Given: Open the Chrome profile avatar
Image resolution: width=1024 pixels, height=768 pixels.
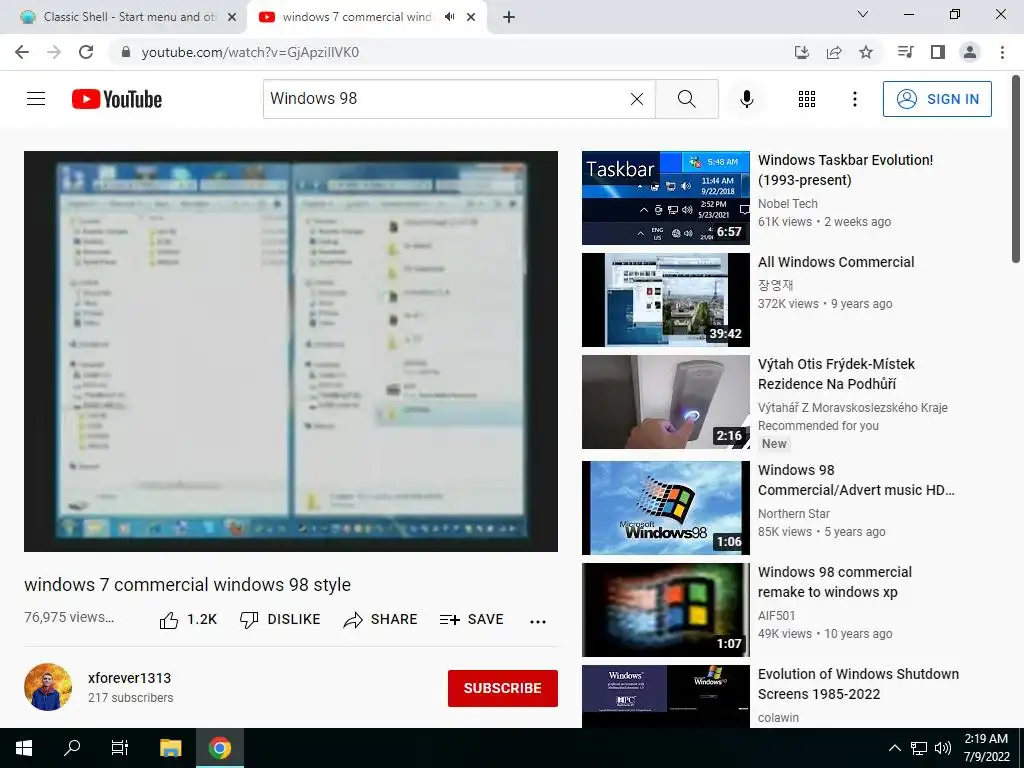Looking at the screenshot, I should pyautogui.click(x=970, y=52).
